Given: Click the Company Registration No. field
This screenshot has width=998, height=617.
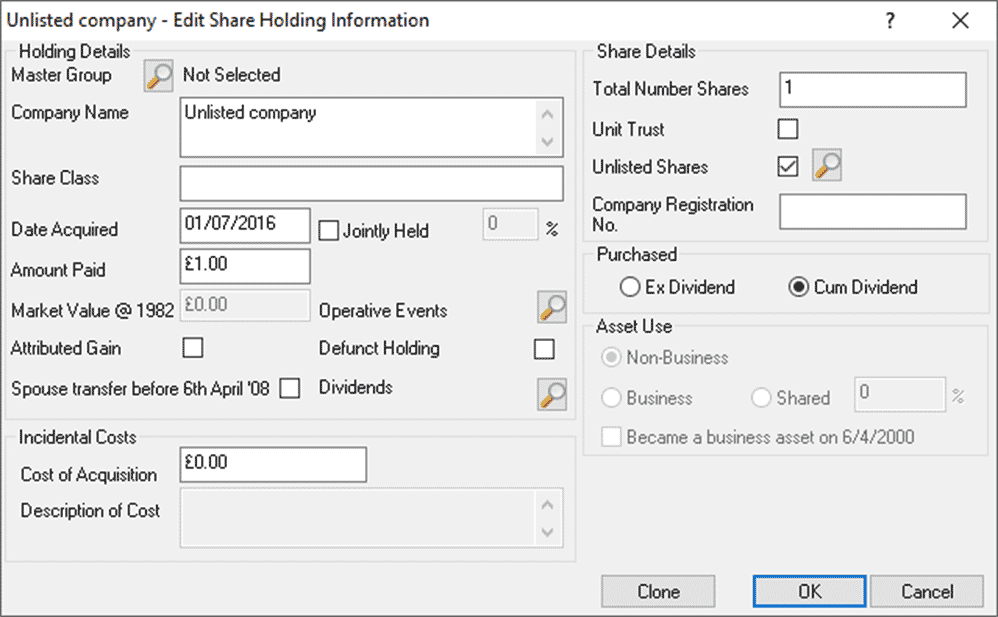Looking at the screenshot, I should pyautogui.click(x=871, y=211).
